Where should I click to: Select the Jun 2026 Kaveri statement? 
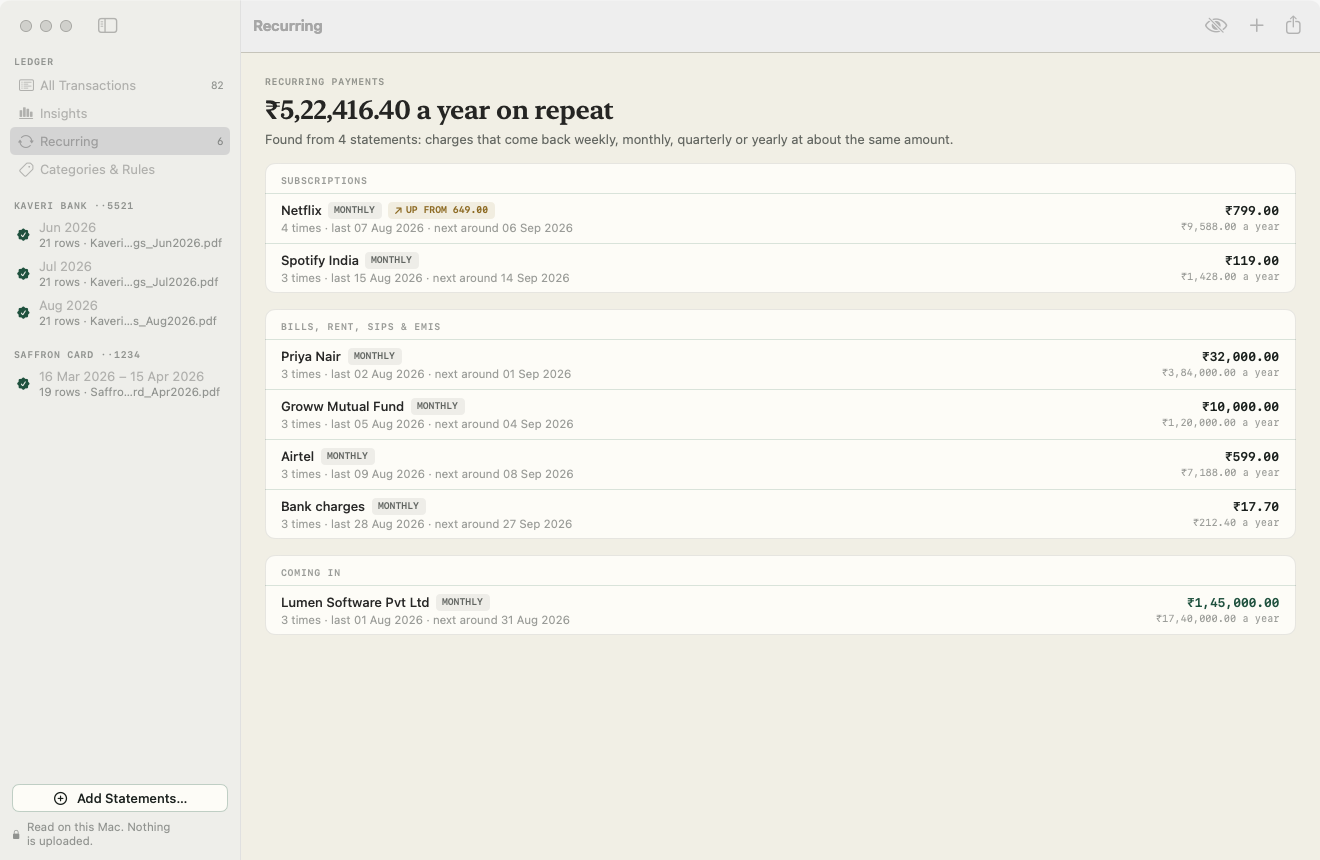pos(120,235)
